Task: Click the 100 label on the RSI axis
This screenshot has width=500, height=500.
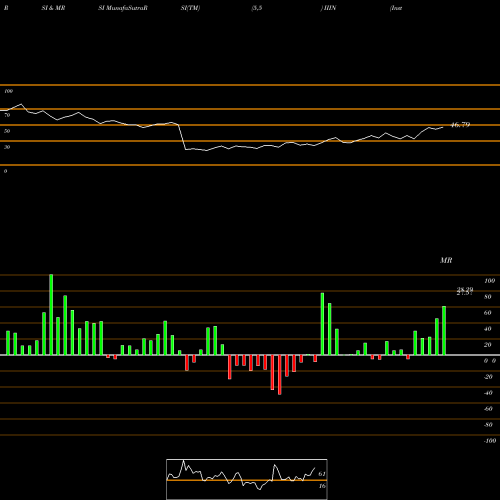Action: click(8, 91)
